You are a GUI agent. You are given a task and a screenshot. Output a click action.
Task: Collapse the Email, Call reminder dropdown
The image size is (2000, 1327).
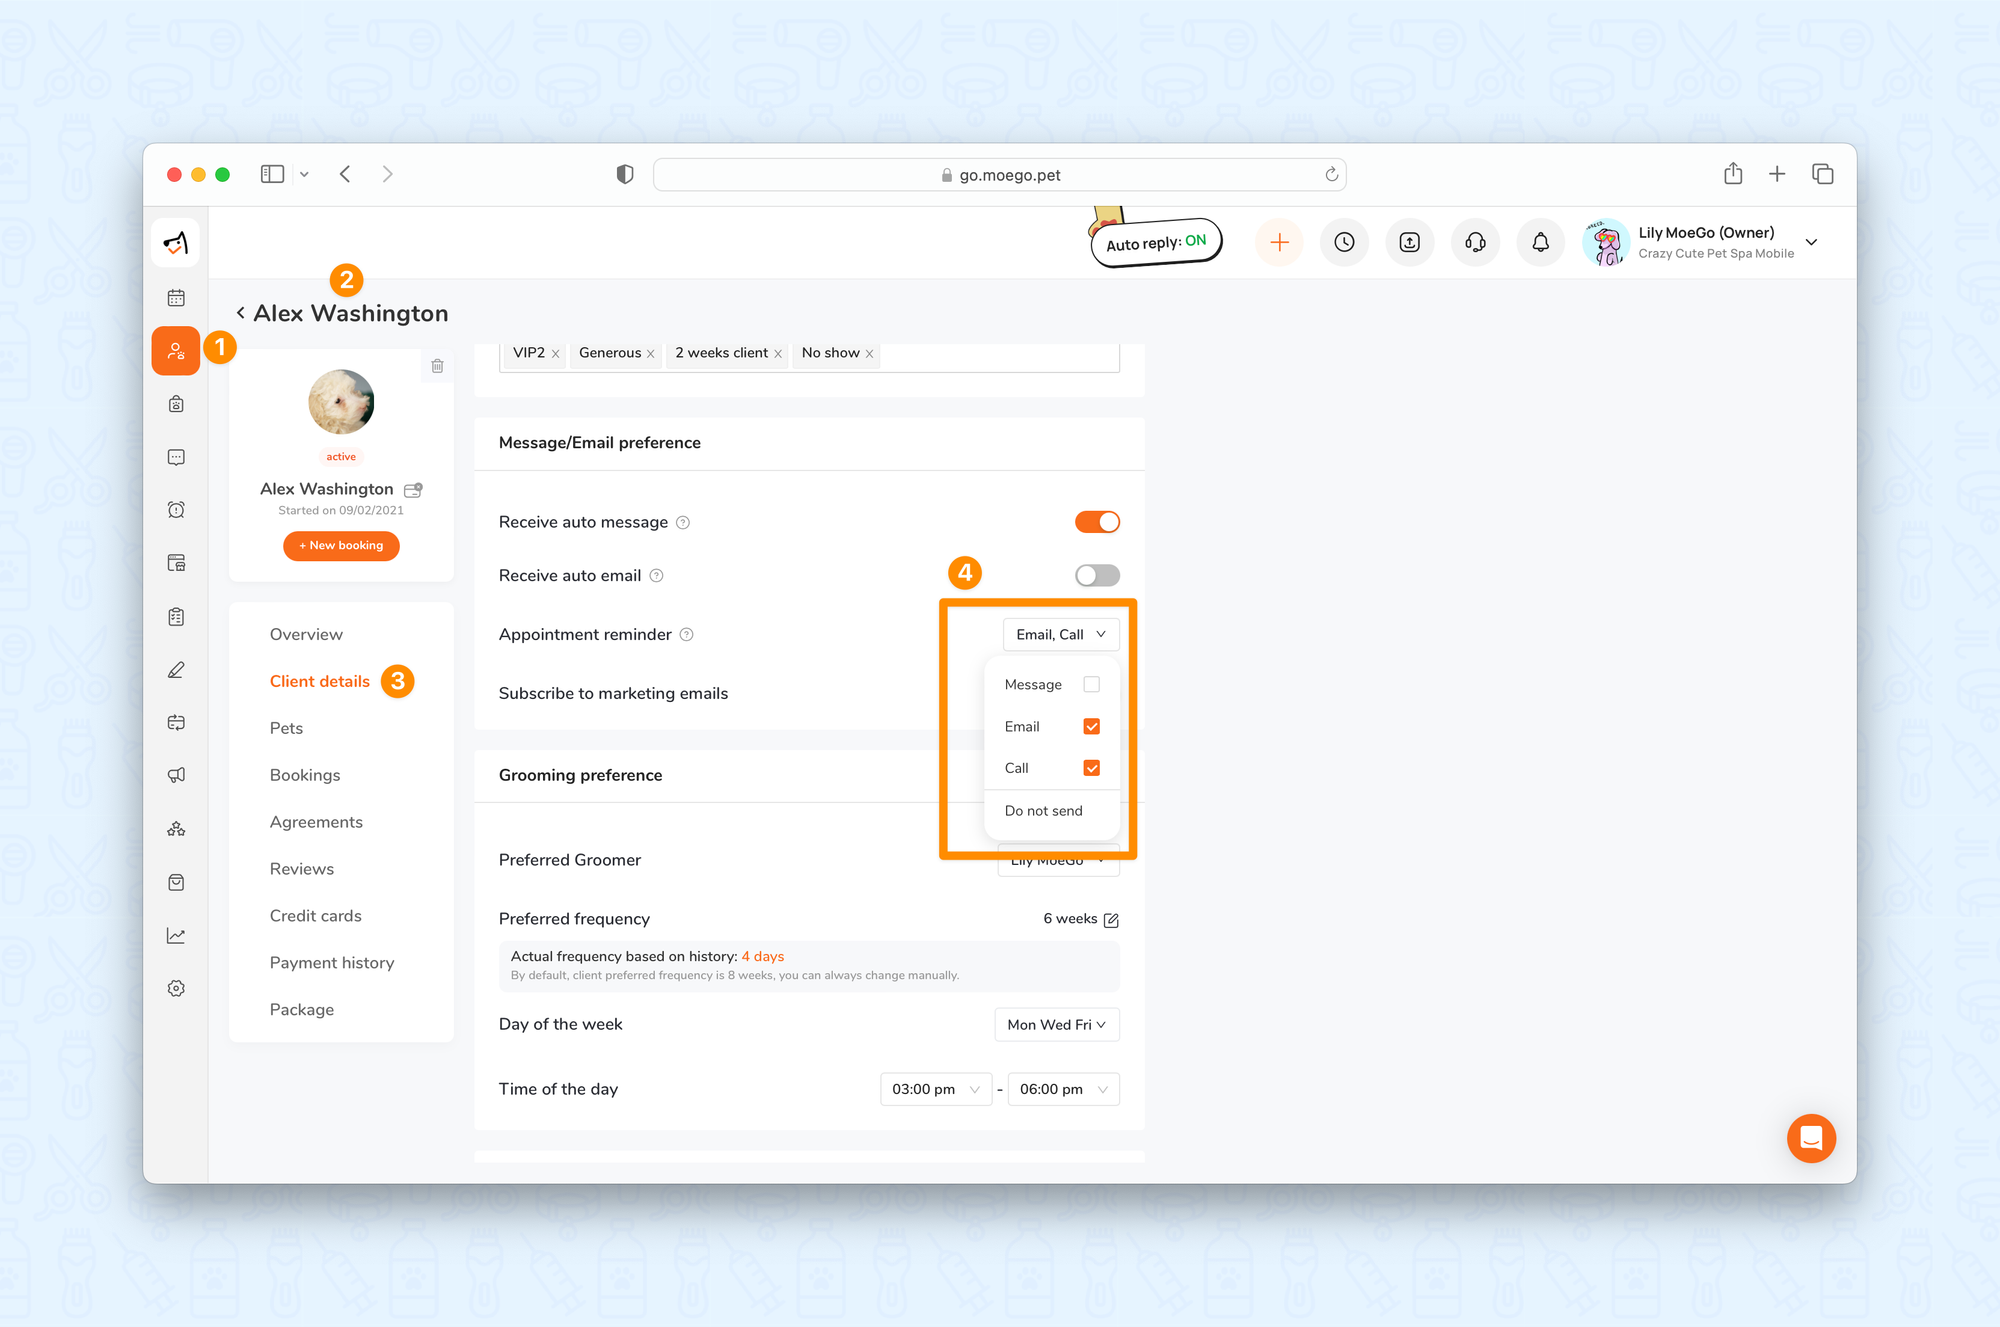(x=1060, y=634)
